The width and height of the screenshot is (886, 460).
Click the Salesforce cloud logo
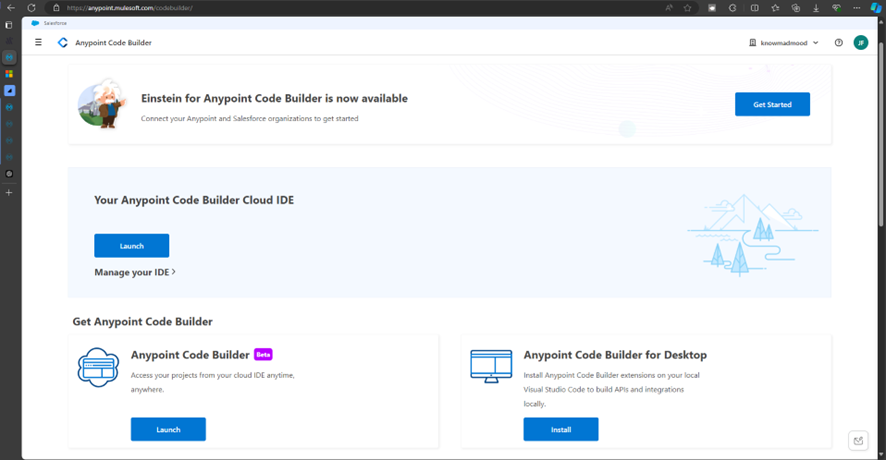click(35, 23)
